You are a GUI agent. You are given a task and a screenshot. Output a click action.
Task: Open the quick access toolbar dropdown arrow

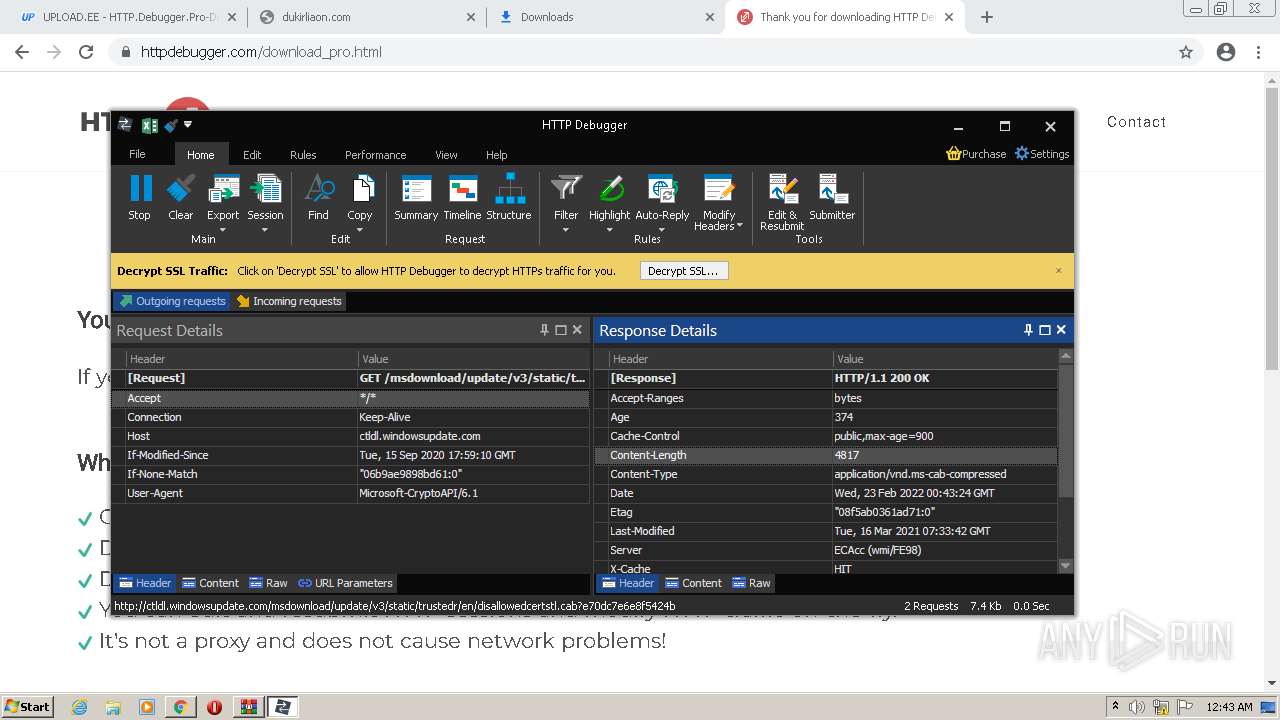pos(188,125)
